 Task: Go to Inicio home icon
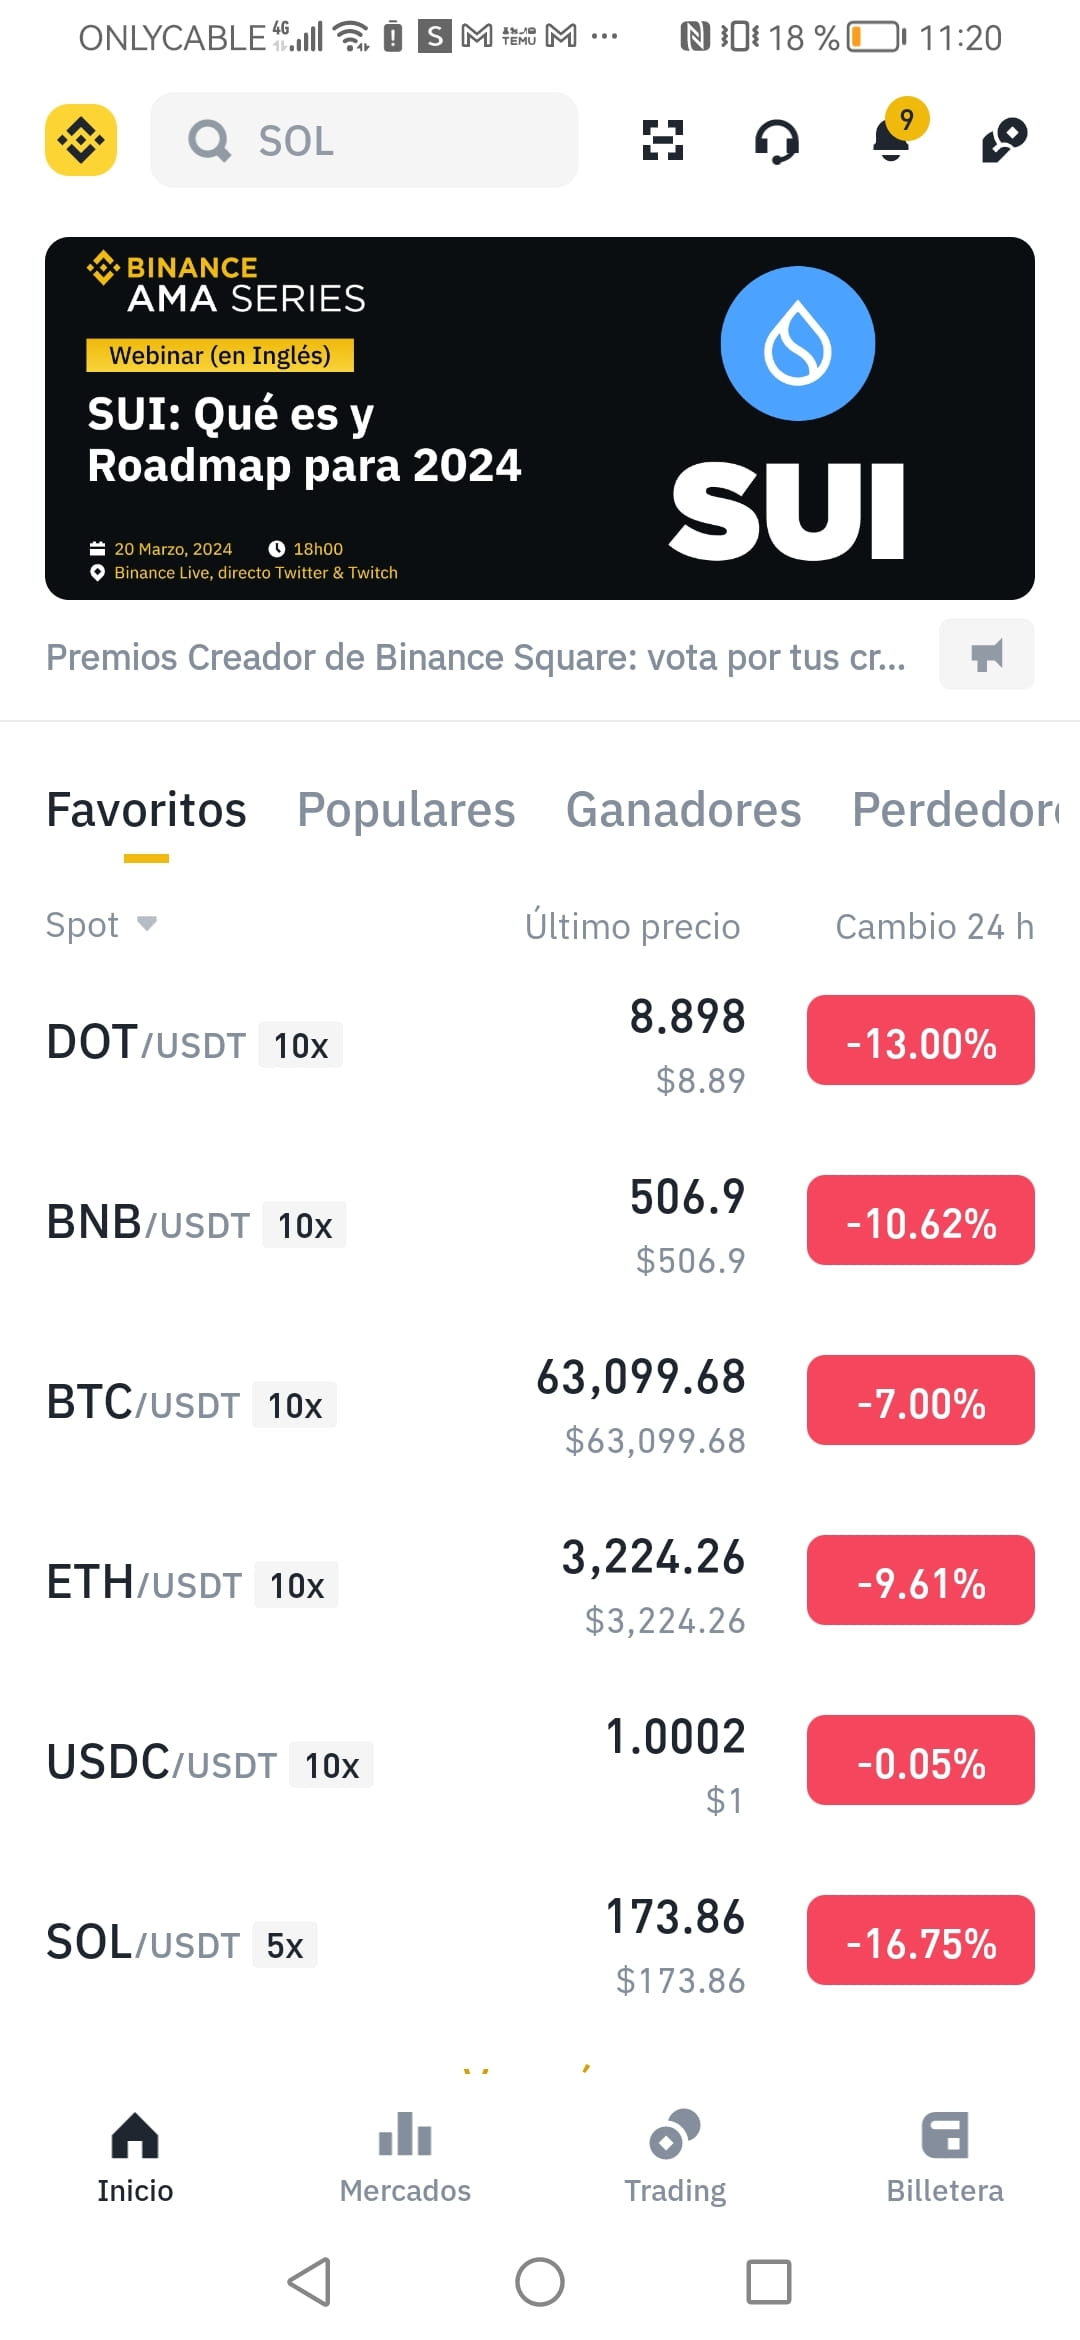(135, 2134)
